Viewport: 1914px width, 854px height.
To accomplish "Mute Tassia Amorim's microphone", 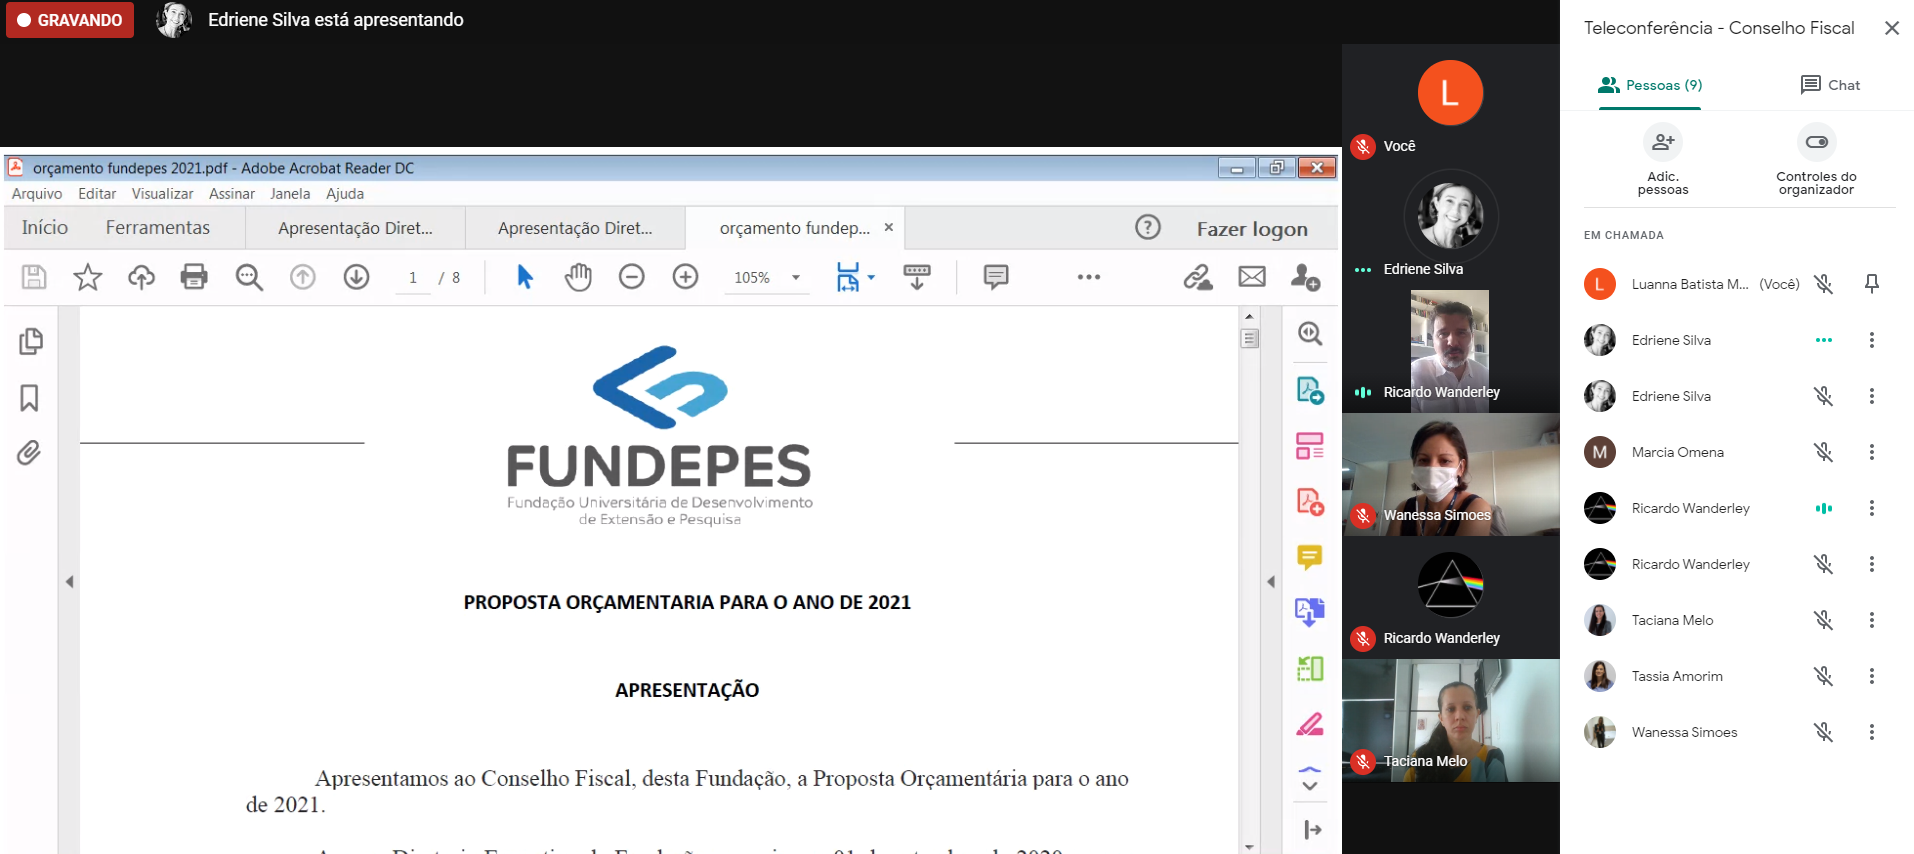I will [1824, 676].
